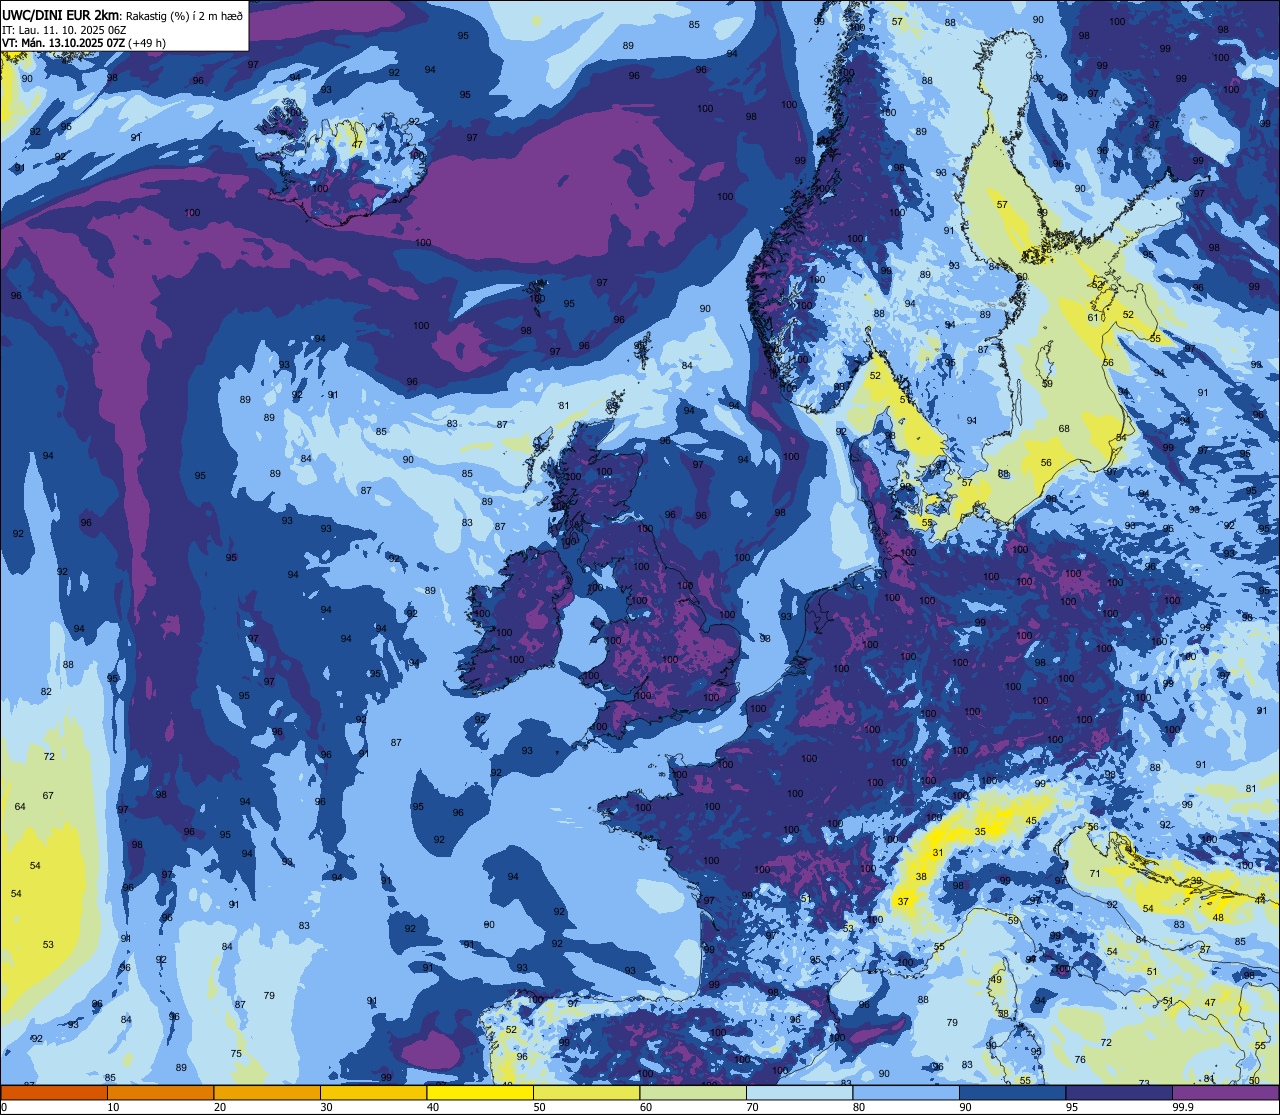1280x1115 pixels.
Task: Click legend tick label "60"
Action: pos(646,1107)
